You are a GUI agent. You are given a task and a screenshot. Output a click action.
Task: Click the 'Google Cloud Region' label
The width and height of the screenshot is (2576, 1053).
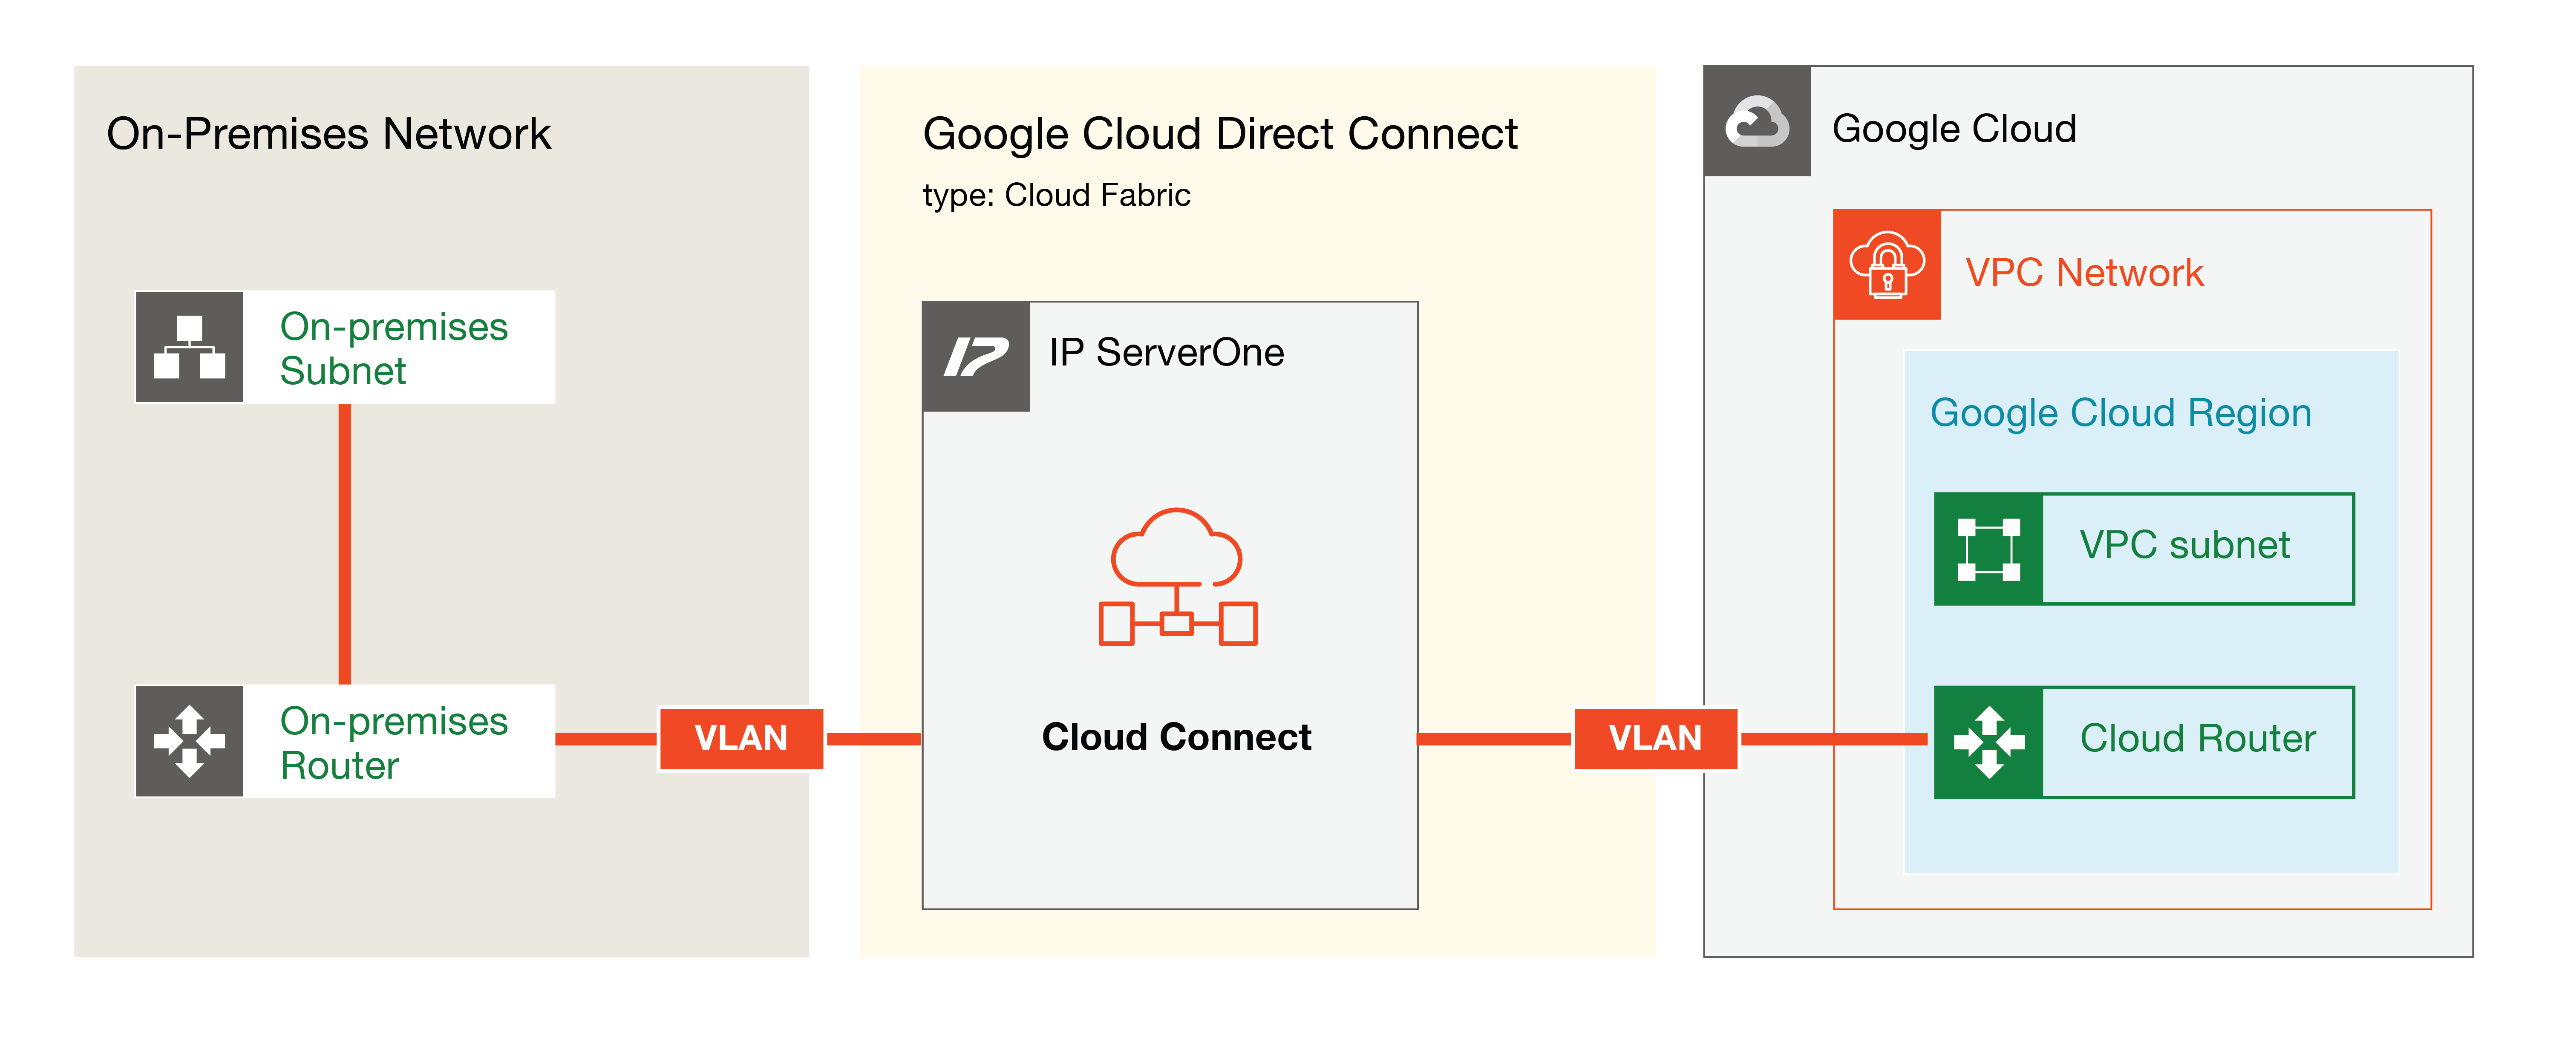click(2120, 413)
